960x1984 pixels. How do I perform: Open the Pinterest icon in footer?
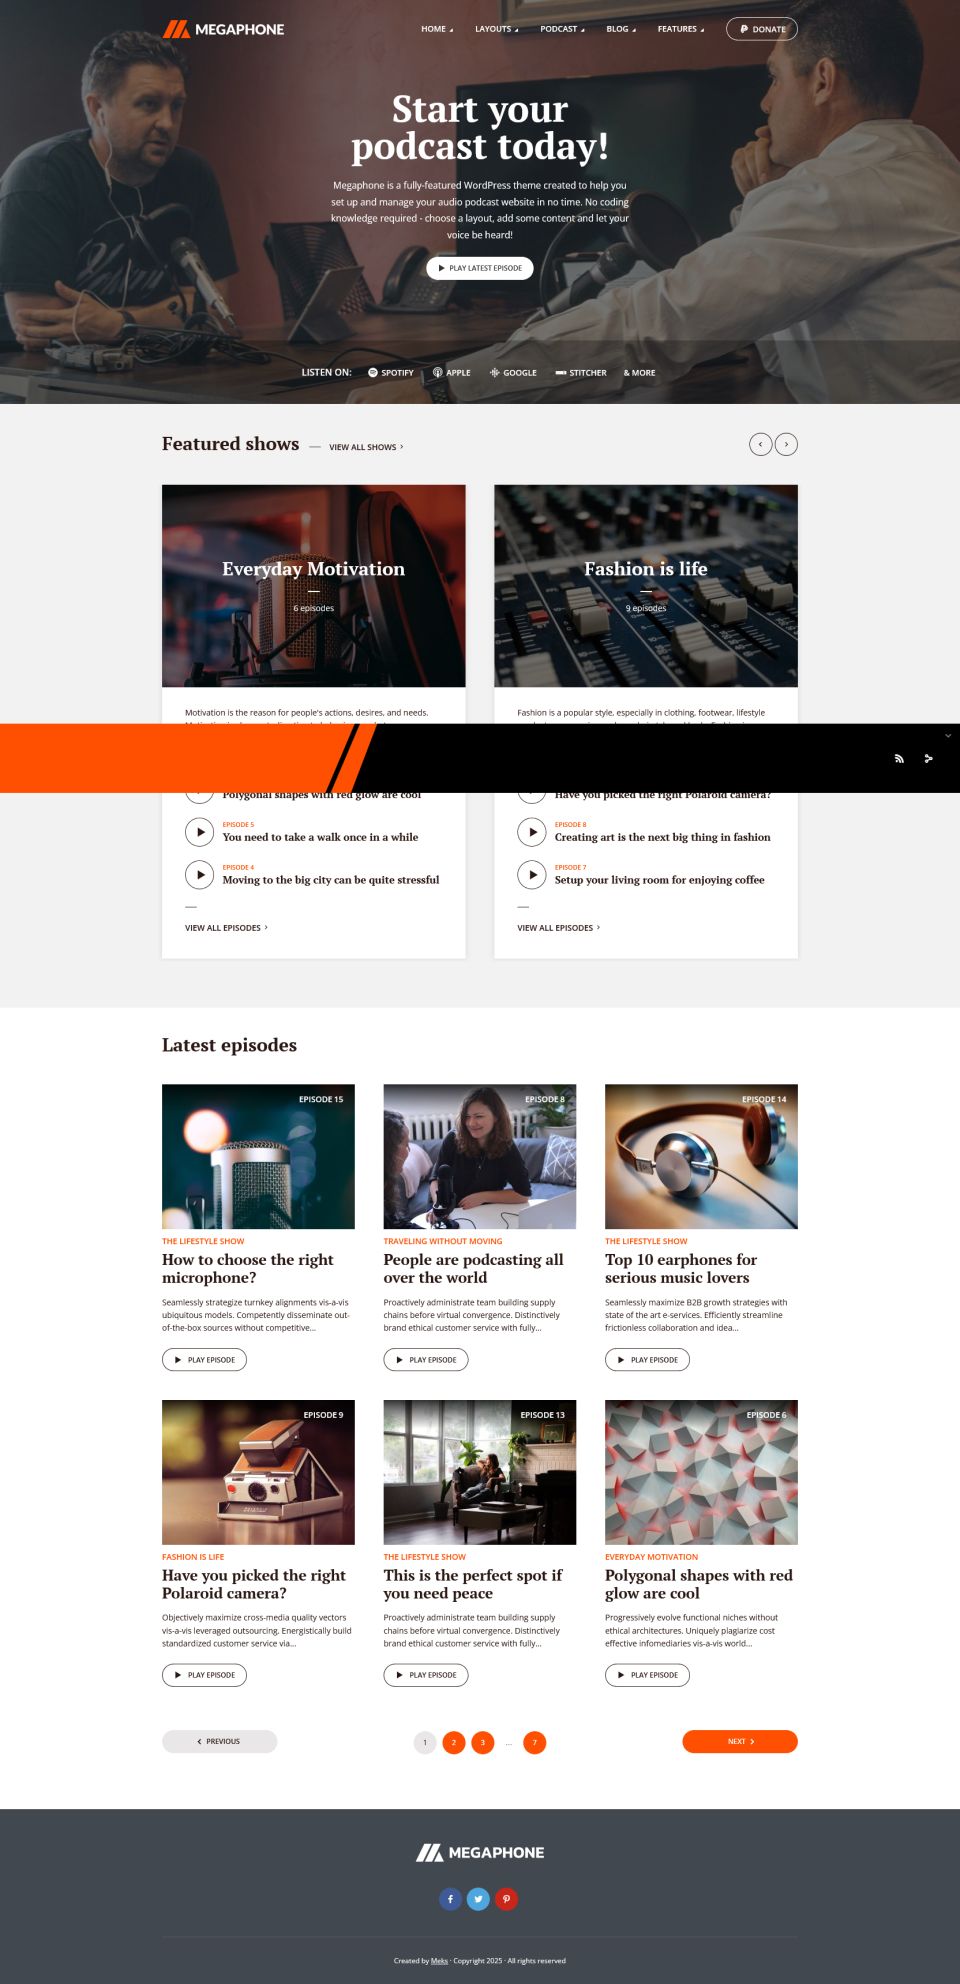[x=506, y=1899]
